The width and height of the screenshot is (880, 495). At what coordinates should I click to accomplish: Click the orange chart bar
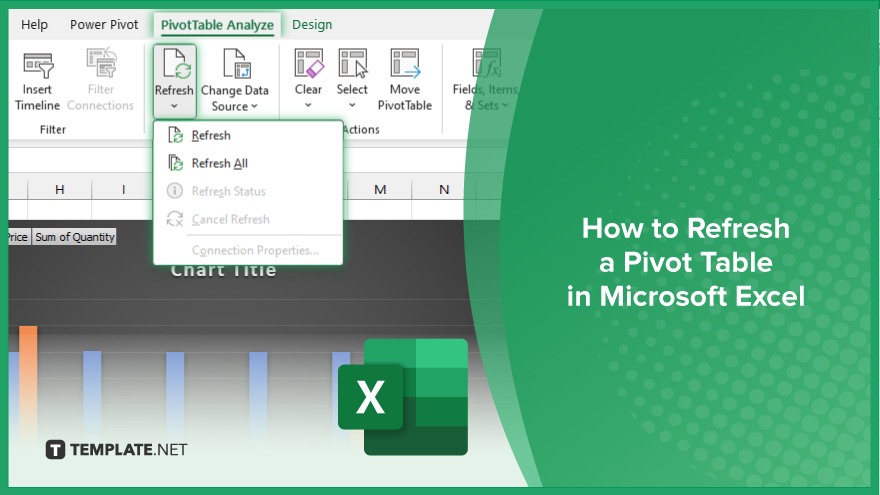click(28, 382)
